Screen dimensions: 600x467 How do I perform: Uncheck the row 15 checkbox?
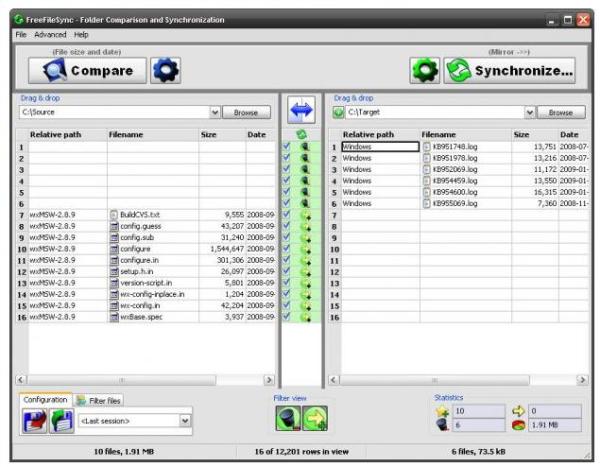click(x=286, y=305)
